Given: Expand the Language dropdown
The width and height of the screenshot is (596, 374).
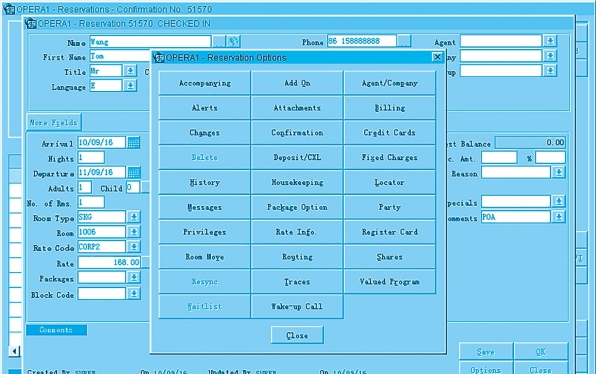Looking at the screenshot, I should [x=130, y=86].
